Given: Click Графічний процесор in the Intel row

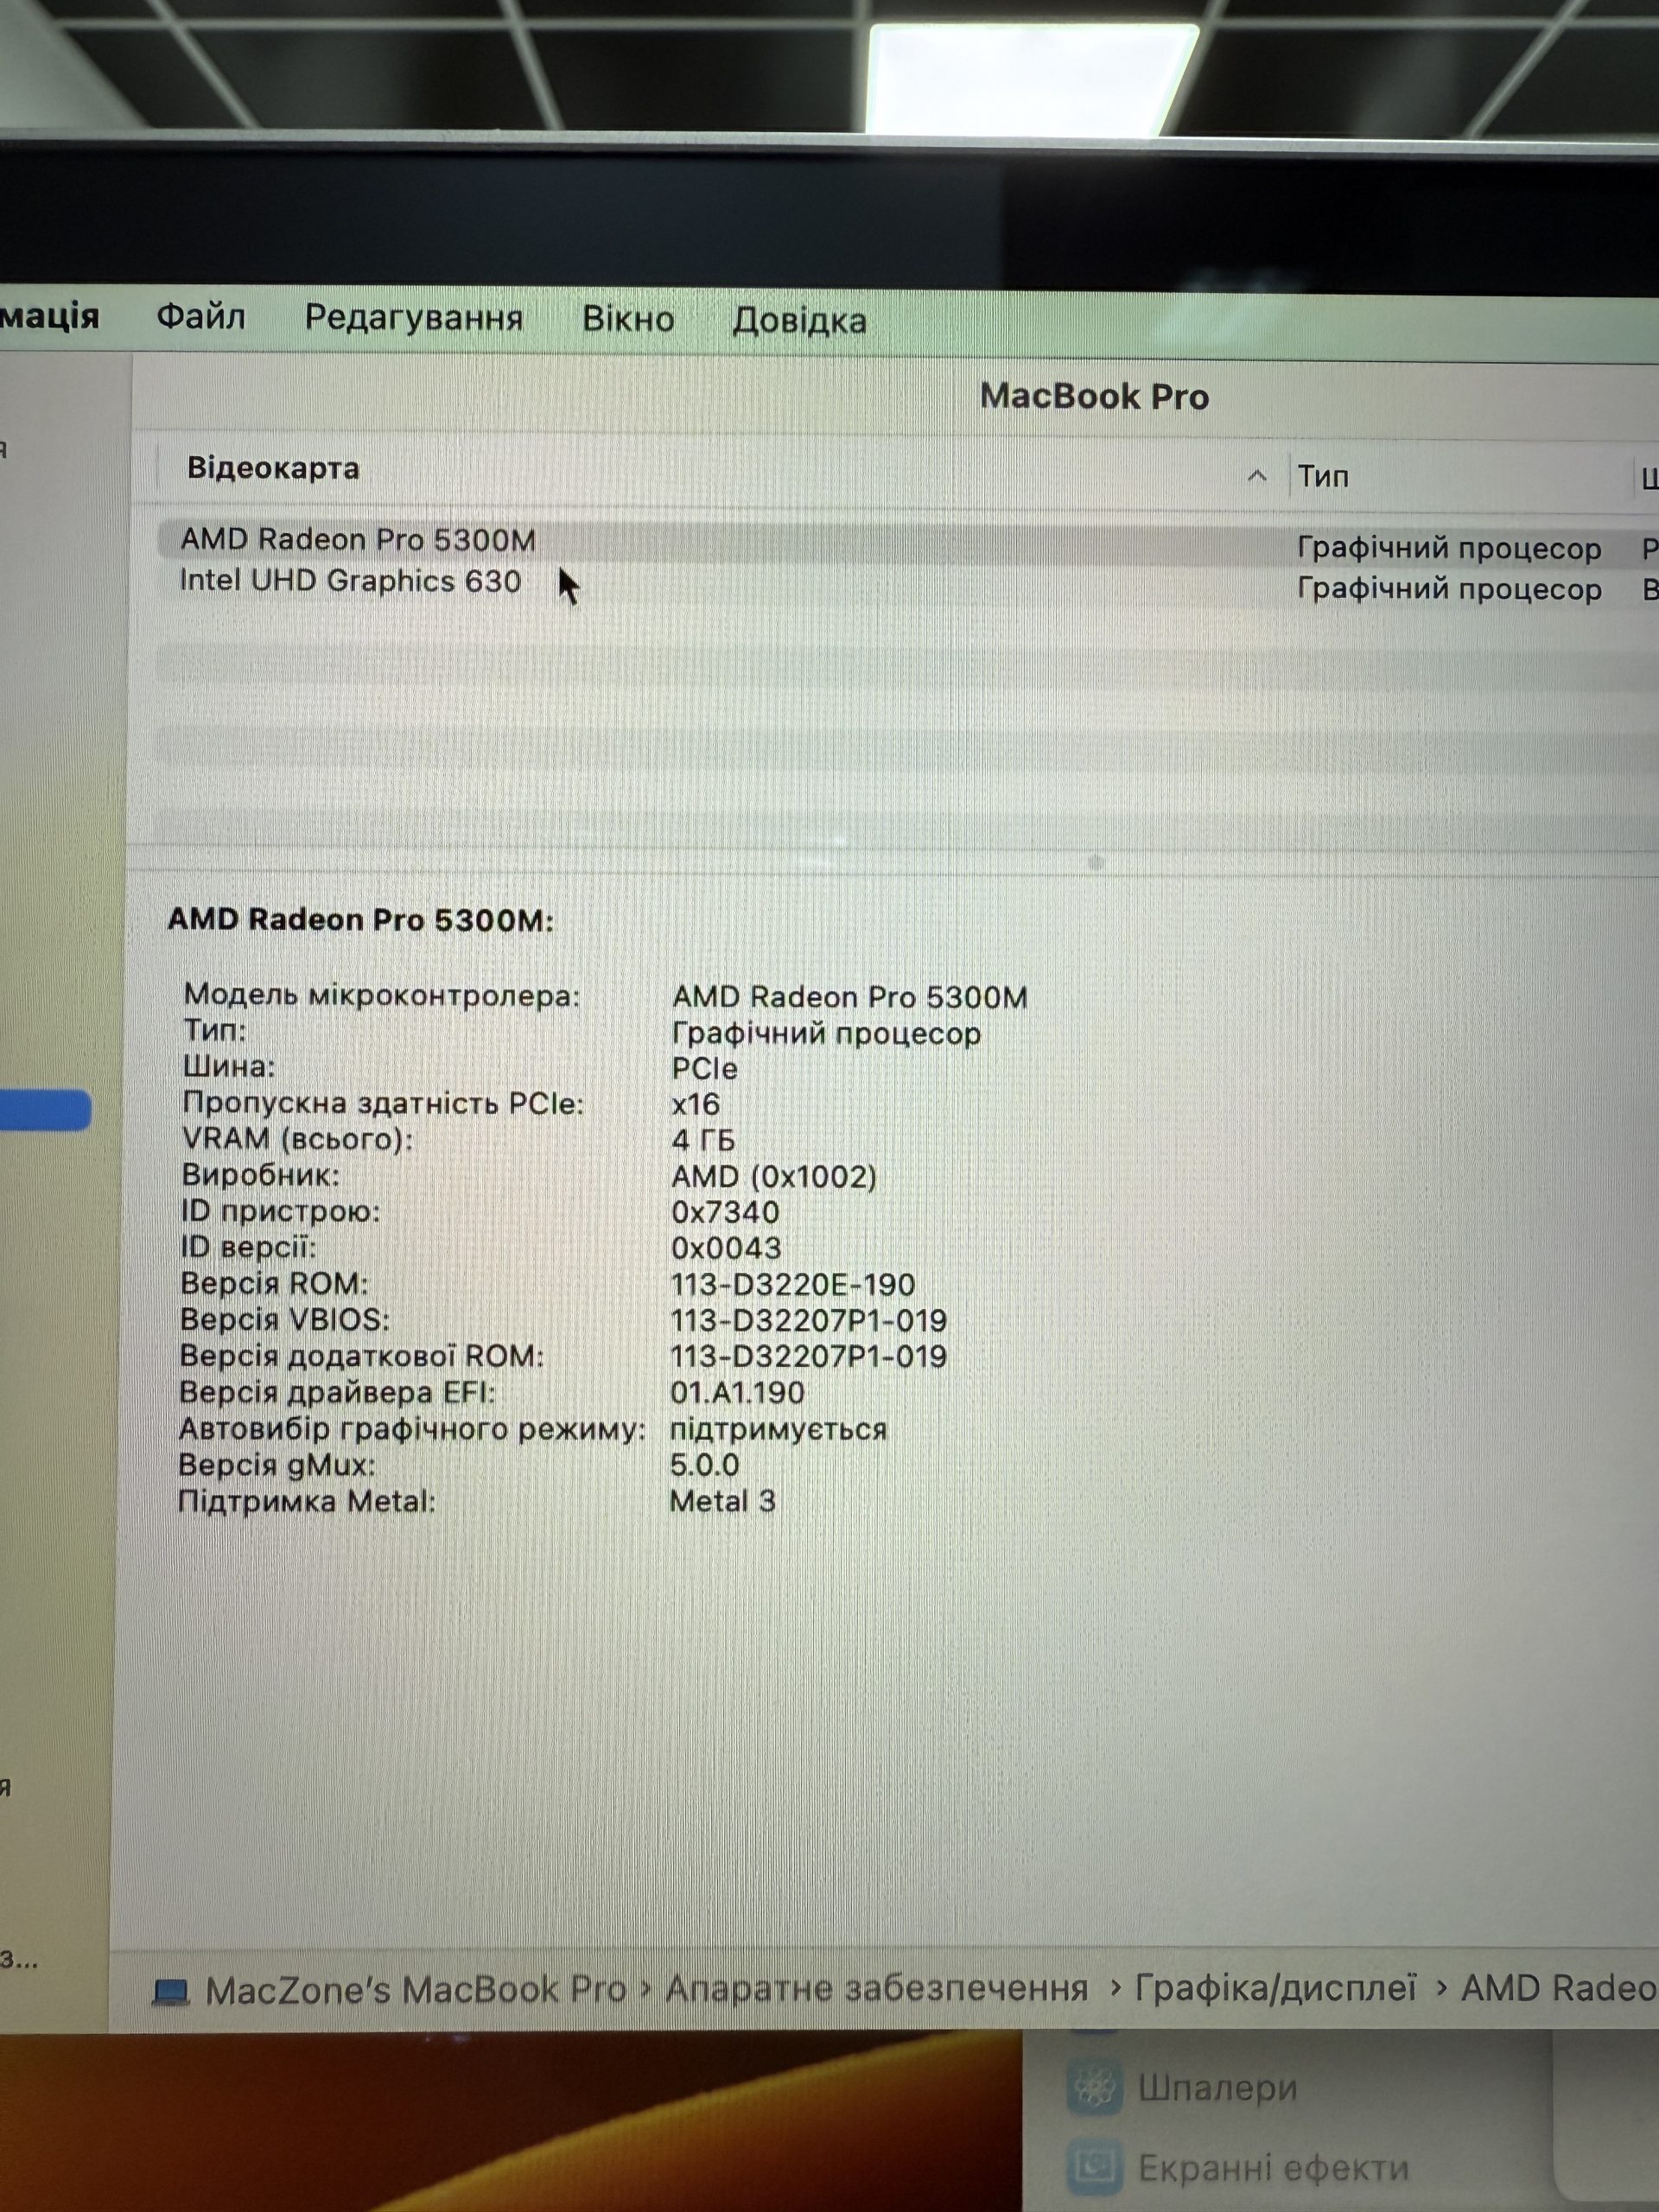Looking at the screenshot, I should pyautogui.click(x=1449, y=589).
